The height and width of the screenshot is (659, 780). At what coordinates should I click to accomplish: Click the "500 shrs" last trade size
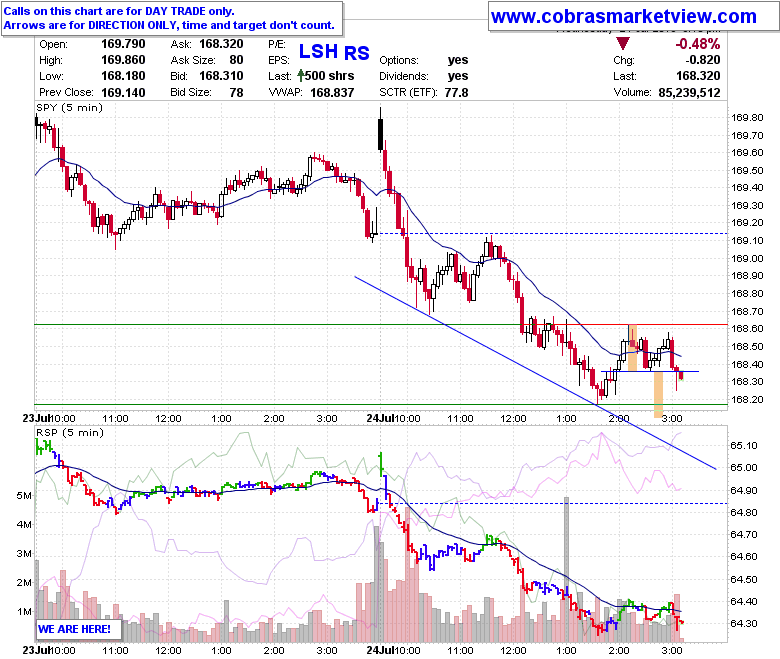330,76
